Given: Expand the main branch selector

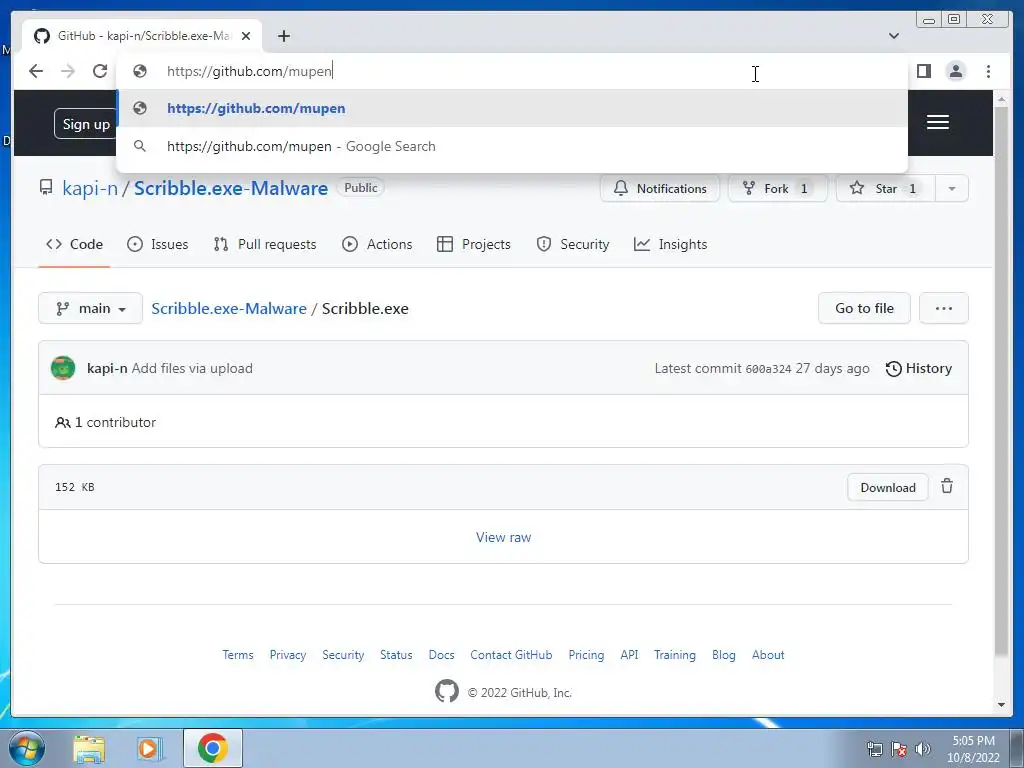Looking at the screenshot, I should (90, 308).
